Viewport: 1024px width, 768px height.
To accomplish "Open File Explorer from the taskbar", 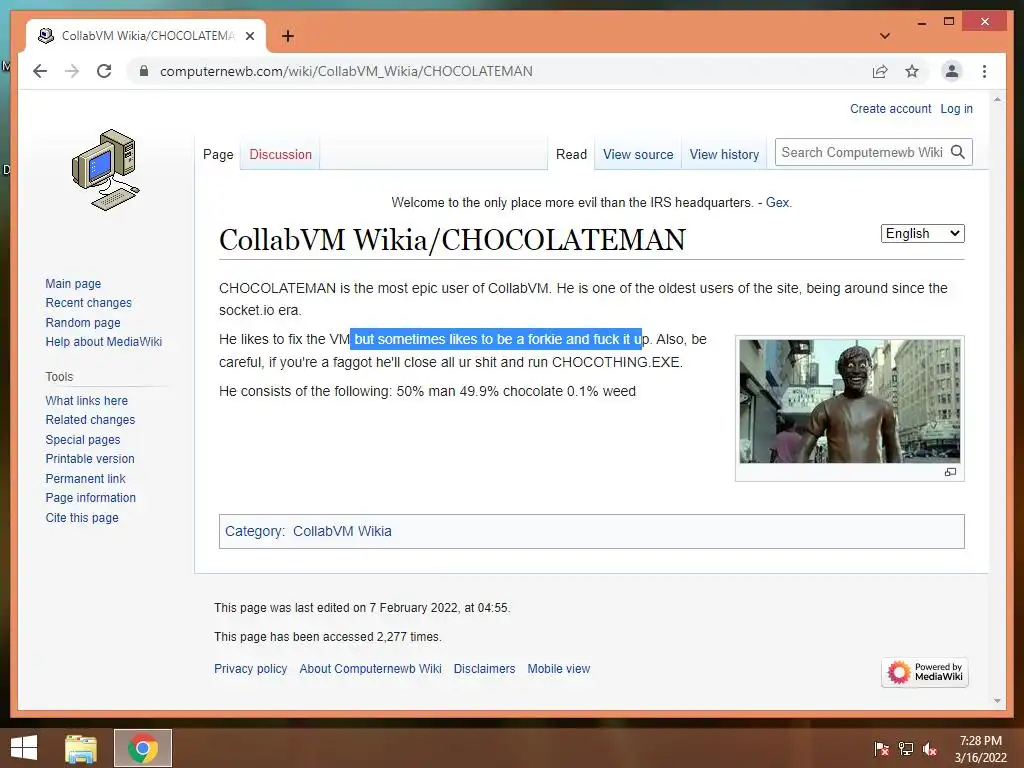I will 81,748.
